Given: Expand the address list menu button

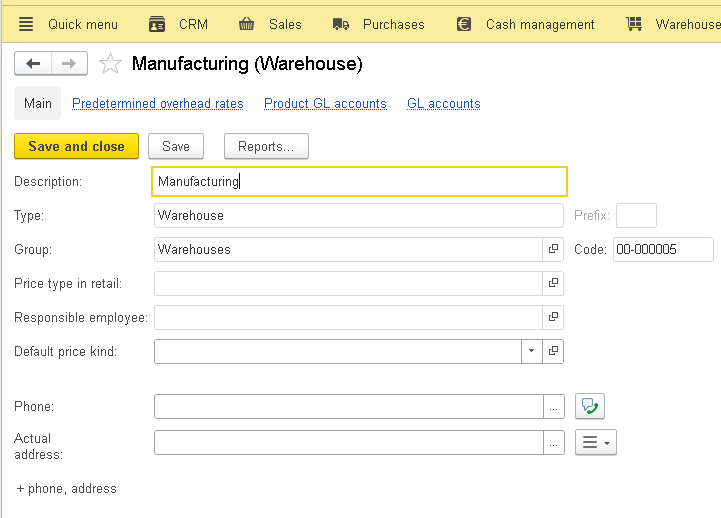Looking at the screenshot, I should click(x=596, y=442).
